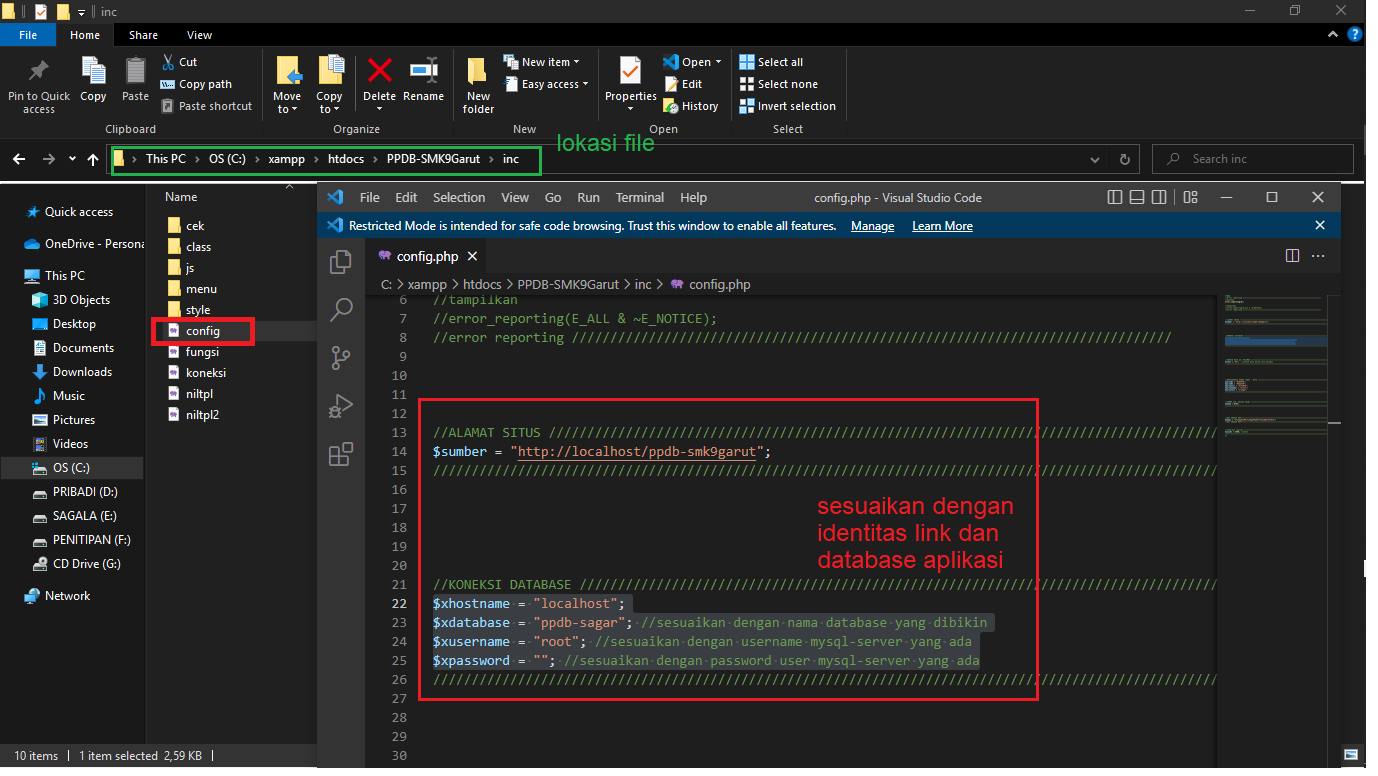Viewport: 1378px width, 776px height.
Task: Go back in File Explorer navigation
Action: coord(19,159)
